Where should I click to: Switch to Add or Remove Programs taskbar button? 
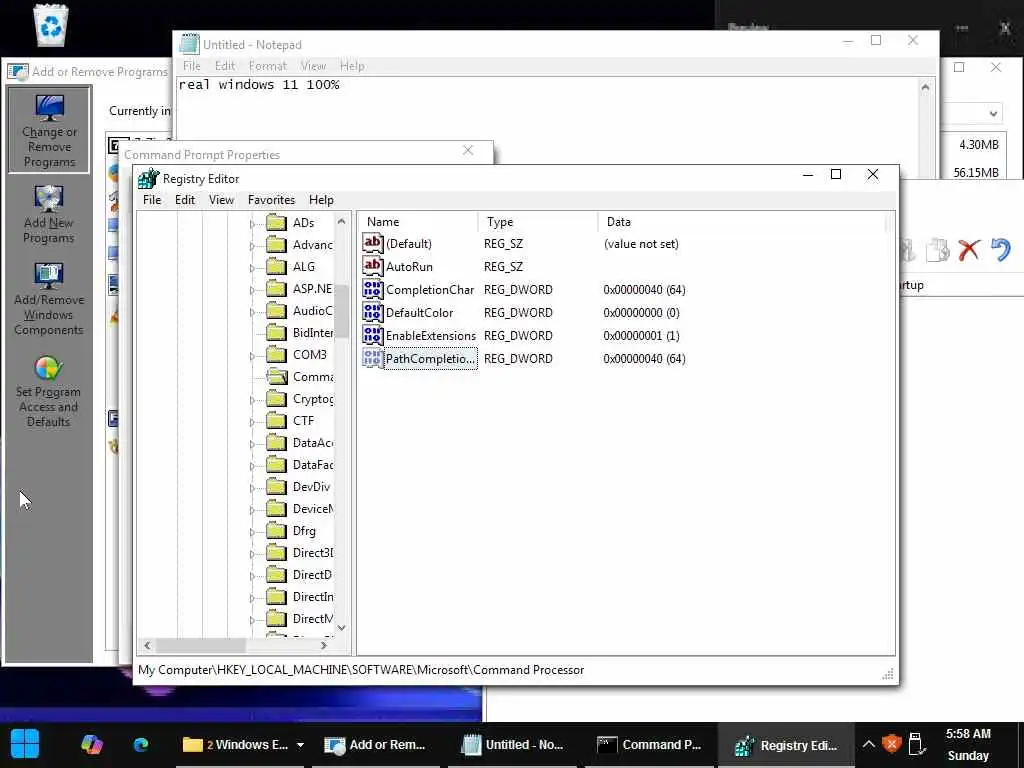point(375,744)
